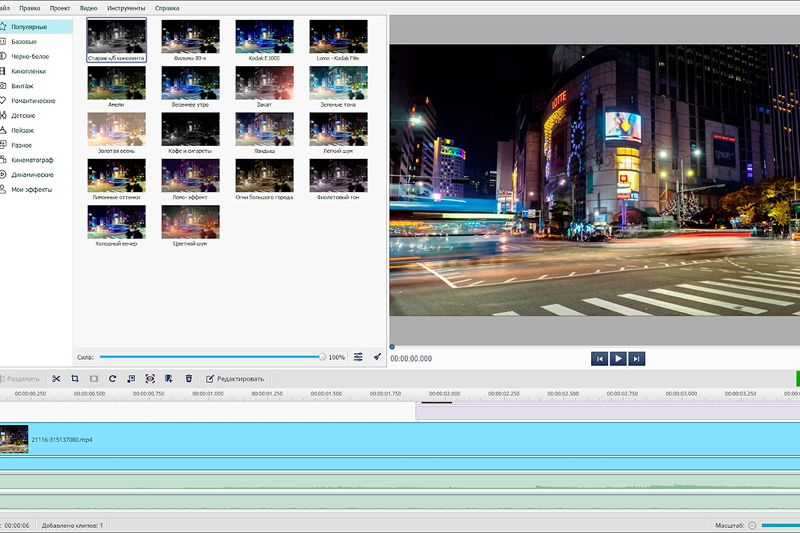
Task: Select the Романтические effects category
Action: pyautogui.click(x=36, y=100)
